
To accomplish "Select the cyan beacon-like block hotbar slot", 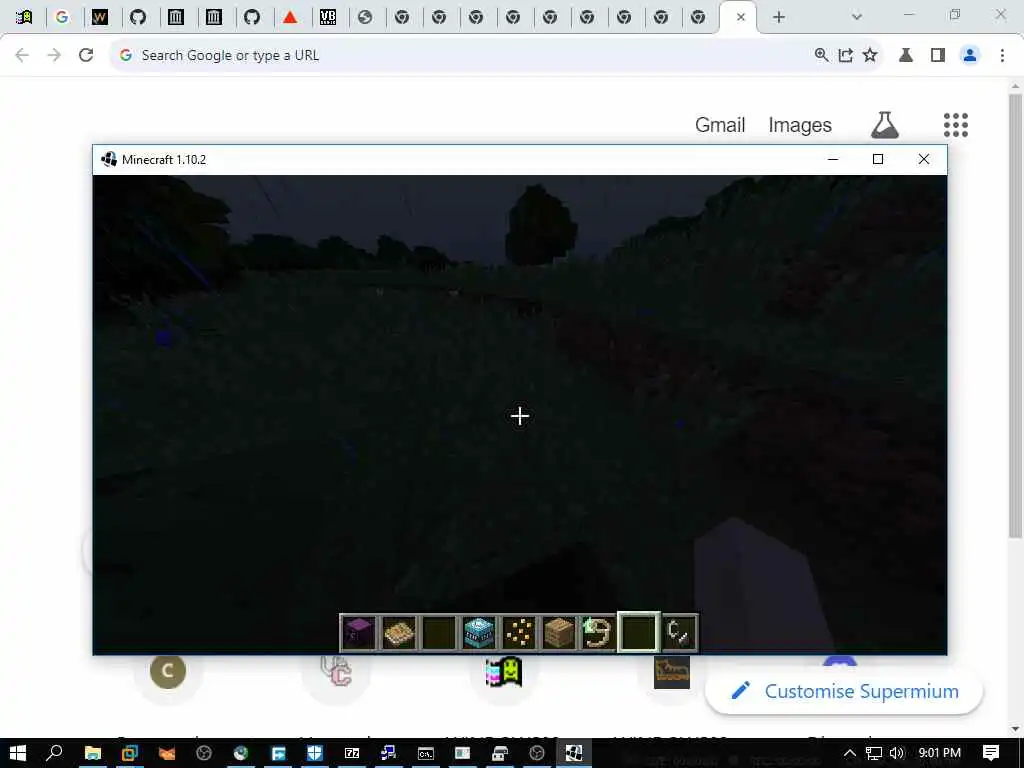I will 479,632.
